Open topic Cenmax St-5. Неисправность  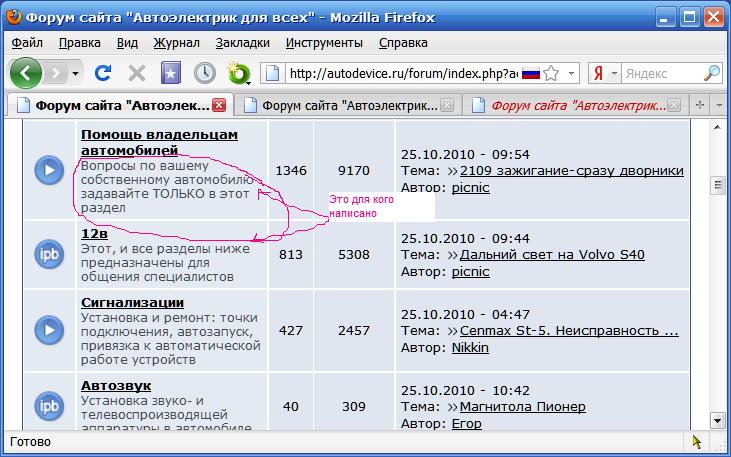pyautogui.click(x=569, y=331)
